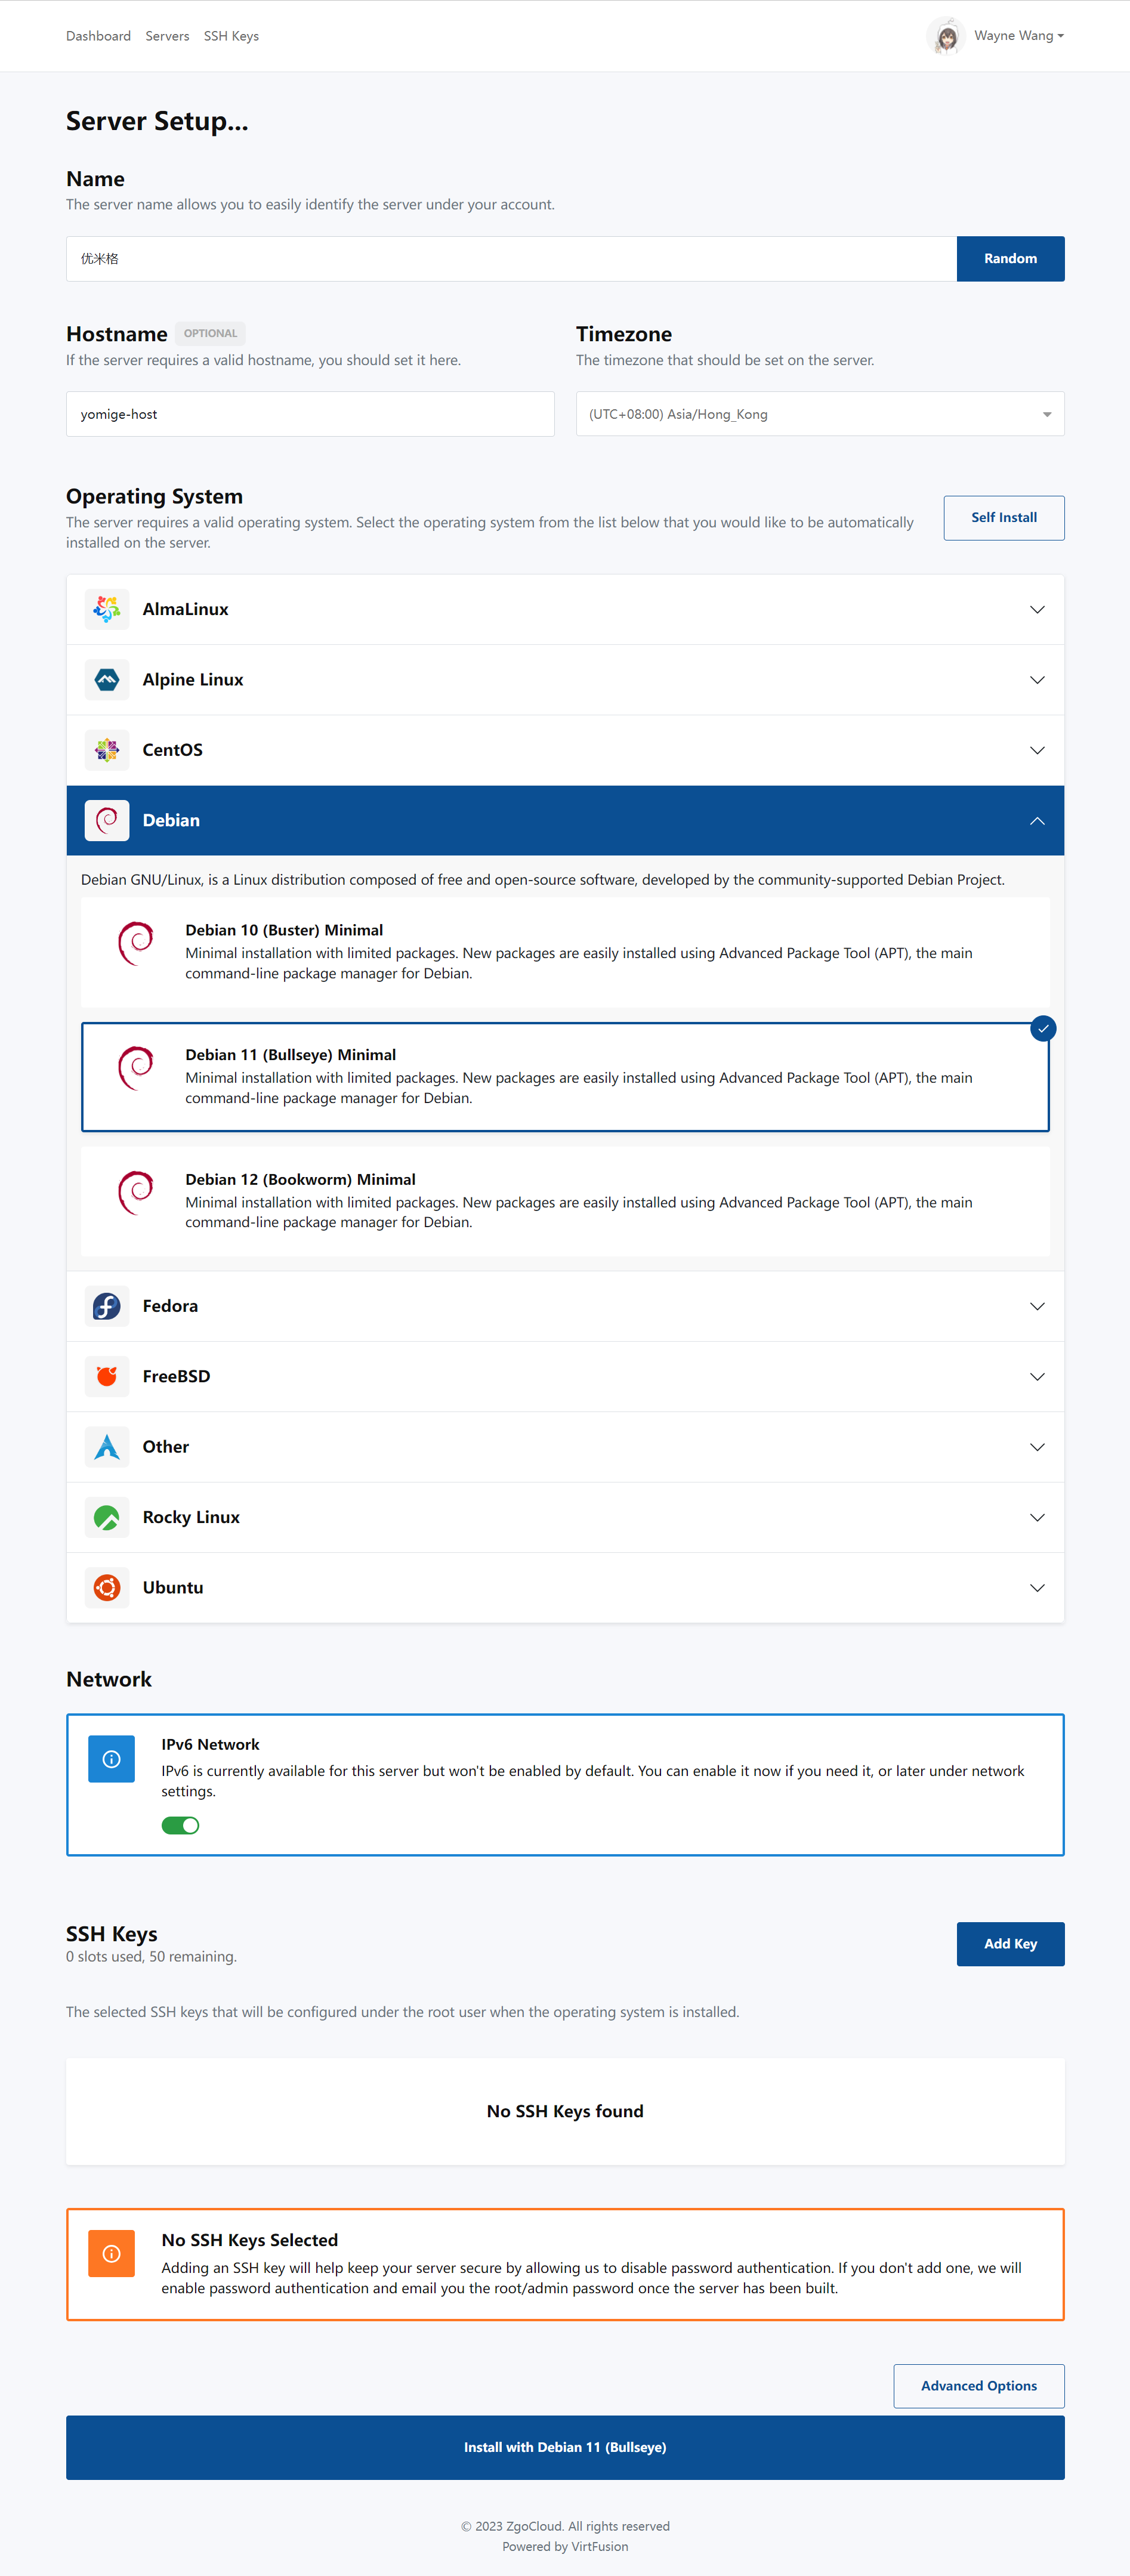The image size is (1130, 2576).
Task: Click the FreeBSD logo icon
Action: (107, 1377)
